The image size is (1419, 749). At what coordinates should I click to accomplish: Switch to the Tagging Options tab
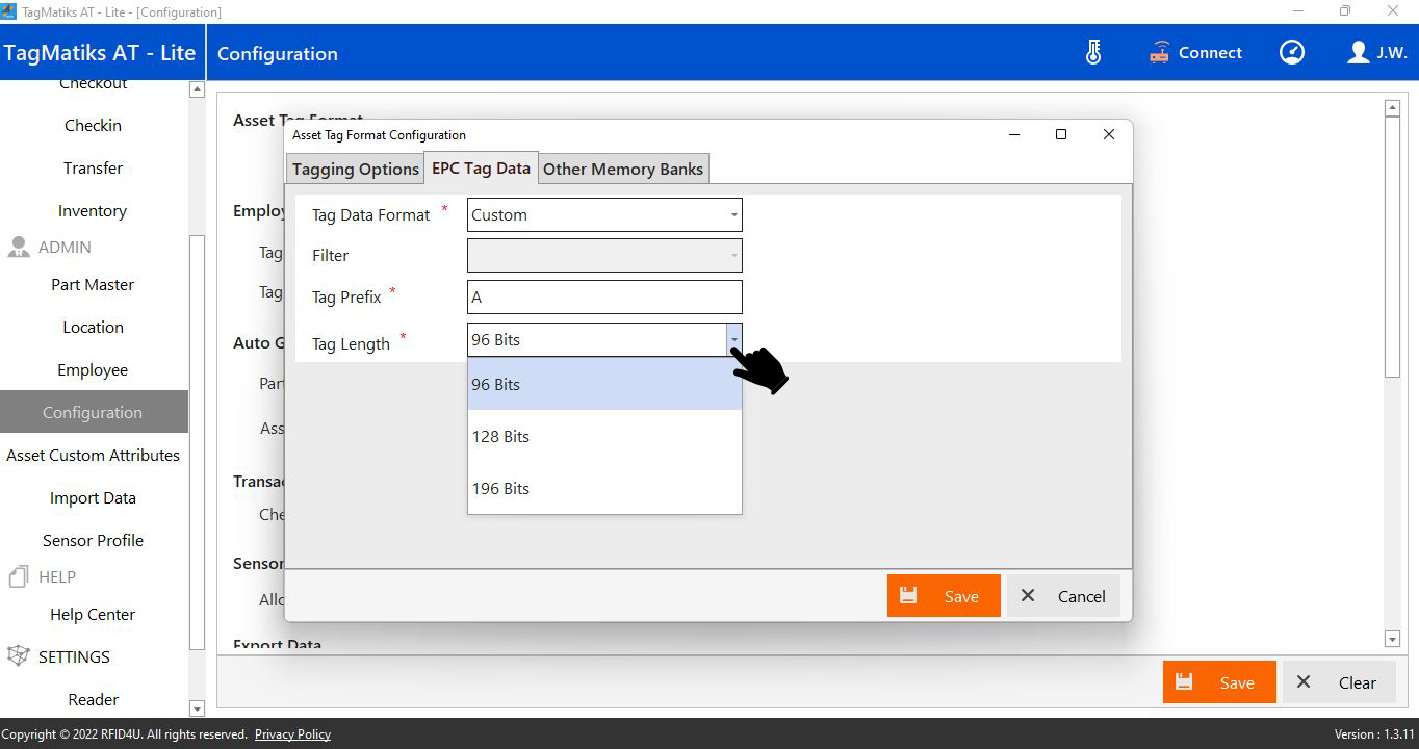(x=355, y=169)
